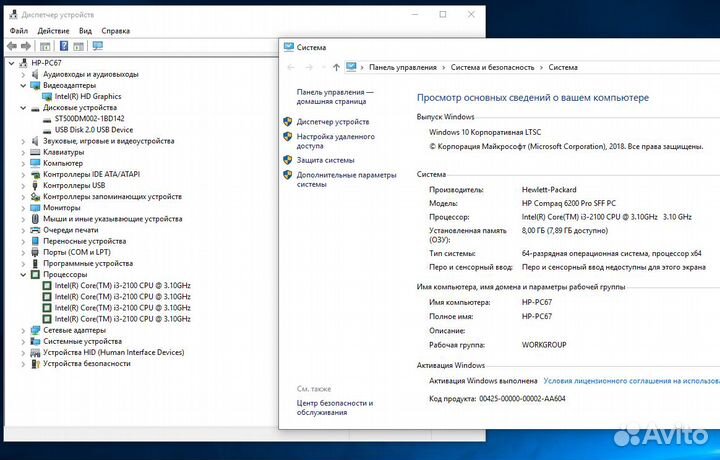Screen dimensions: 720x460
Task: Open the Диспетчер устройств link in System
Action: pyautogui.click(x=333, y=122)
